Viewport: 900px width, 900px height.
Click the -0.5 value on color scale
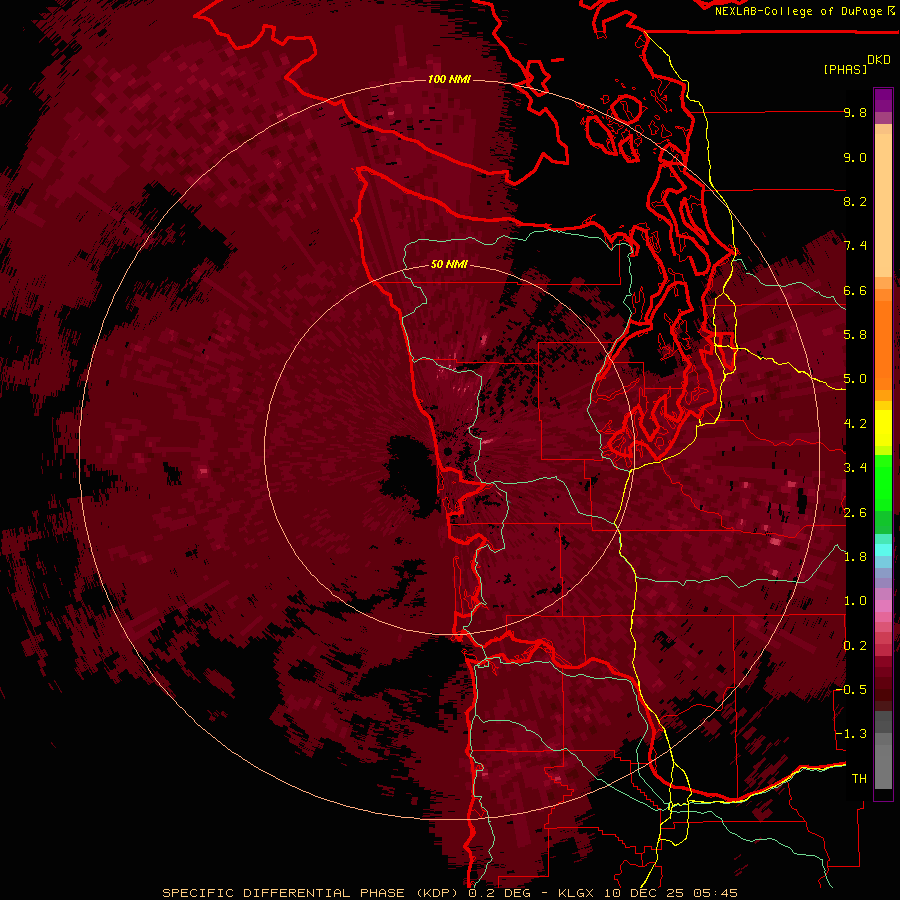pyautogui.click(x=851, y=690)
